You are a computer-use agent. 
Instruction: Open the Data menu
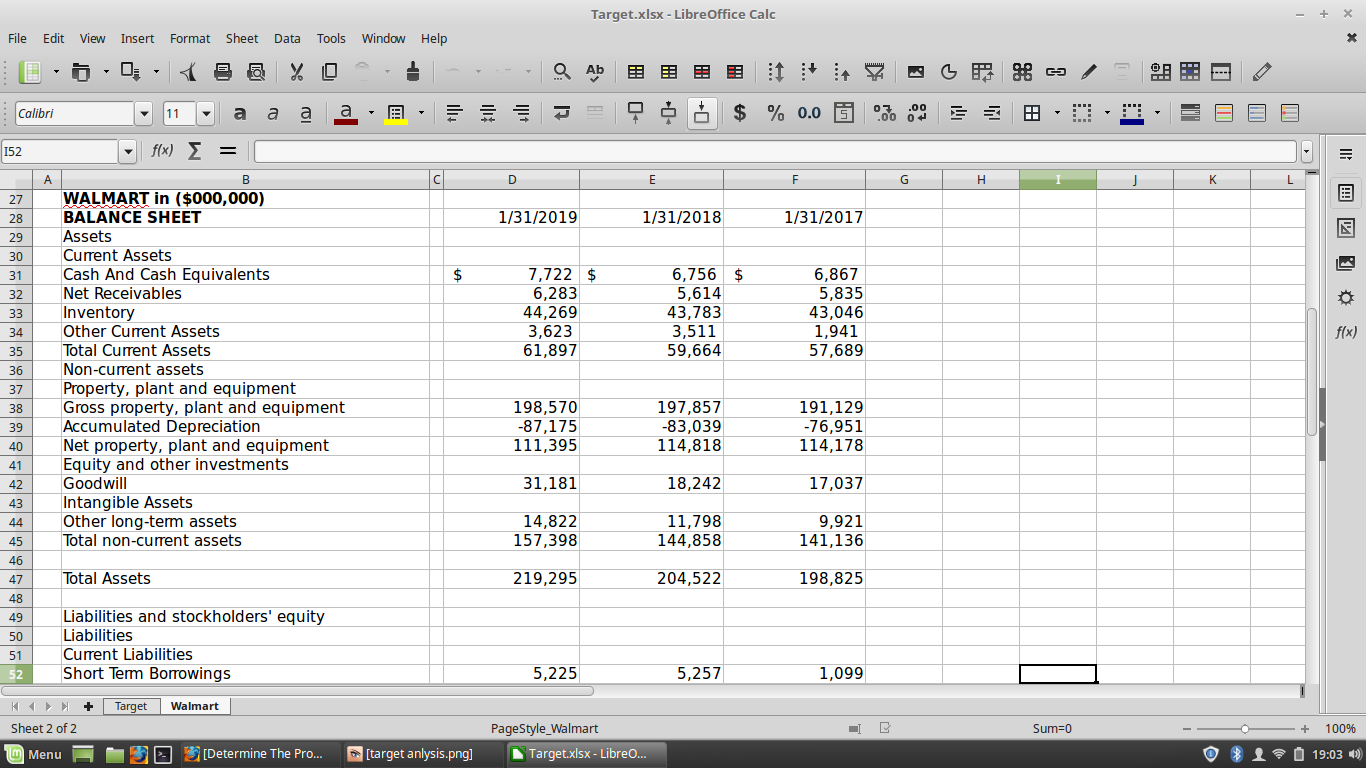[287, 38]
